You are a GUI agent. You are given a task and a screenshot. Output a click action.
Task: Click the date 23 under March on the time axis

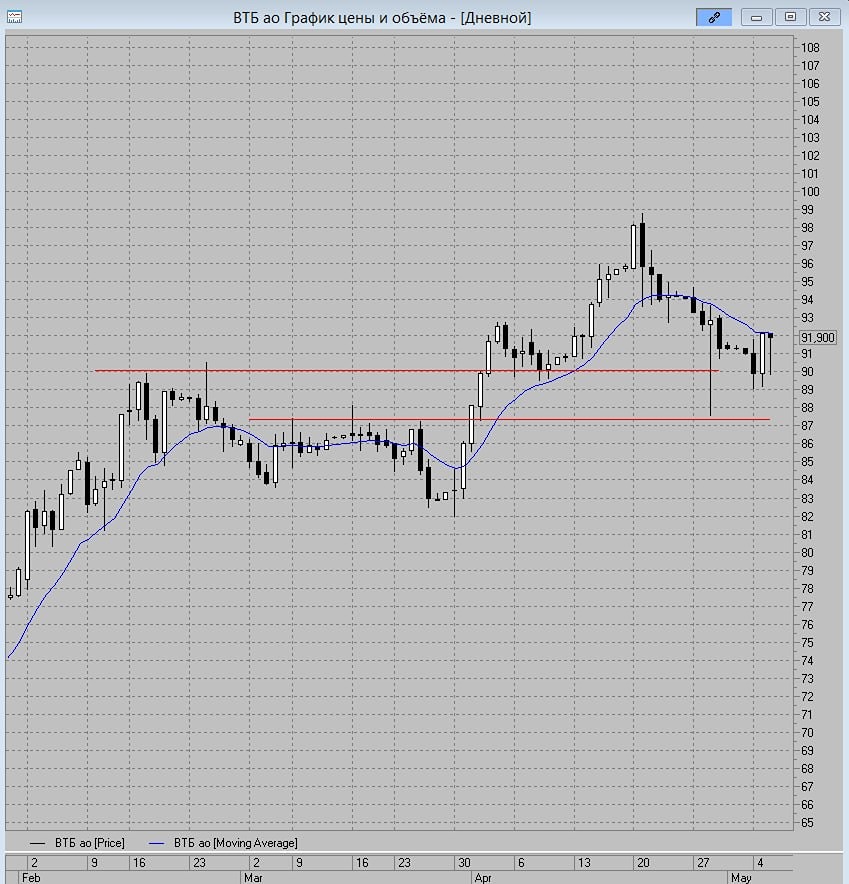click(x=404, y=863)
